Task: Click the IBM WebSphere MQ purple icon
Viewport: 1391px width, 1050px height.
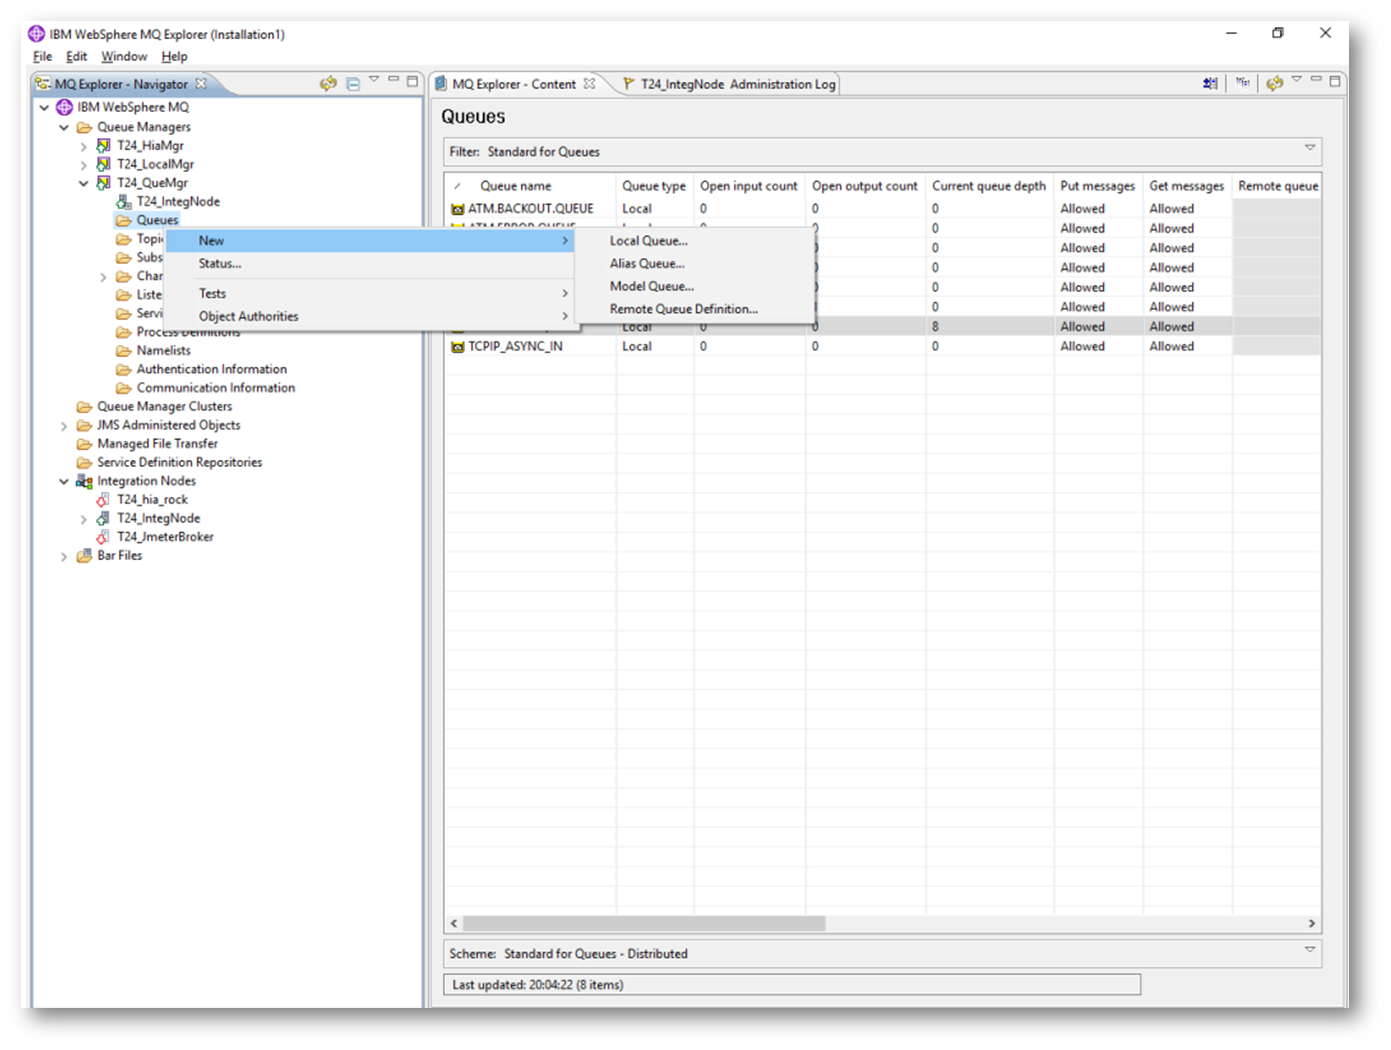Action: pyautogui.click(x=65, y=107)
